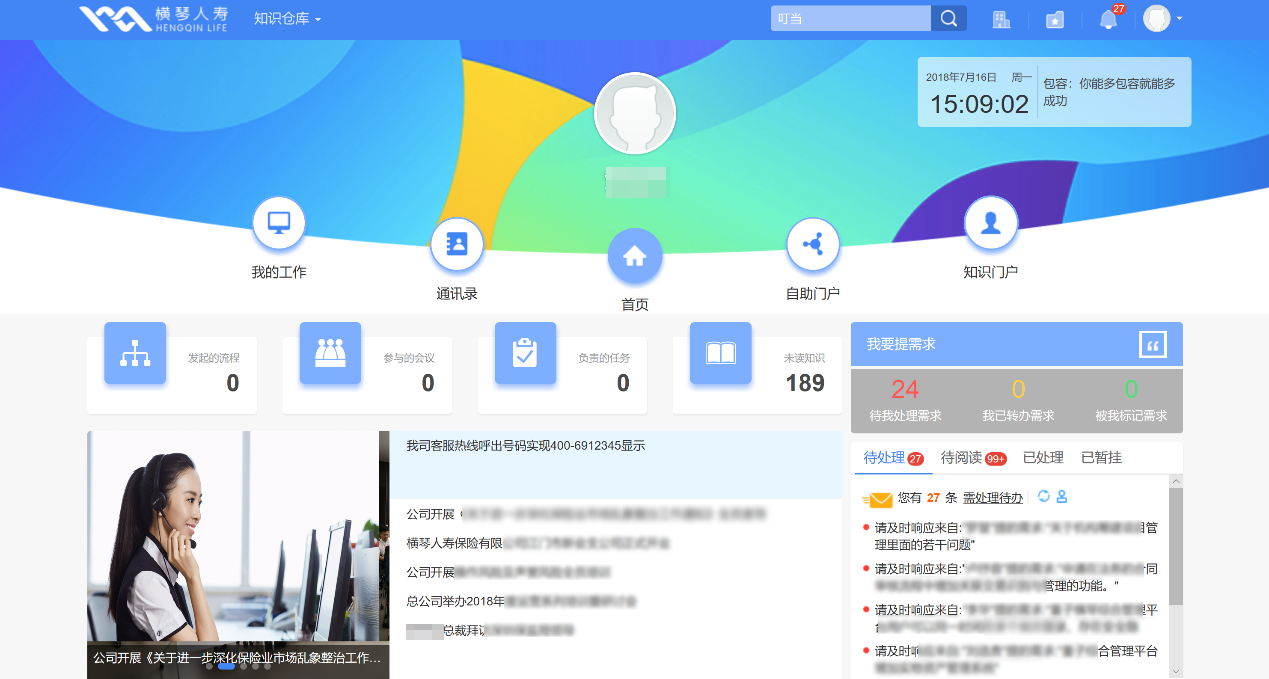Image resolution: width=1269 pixels, height=679 pixels.
Task: Click the 我的工作 monitor icon
Action: [x=279, y=223]
